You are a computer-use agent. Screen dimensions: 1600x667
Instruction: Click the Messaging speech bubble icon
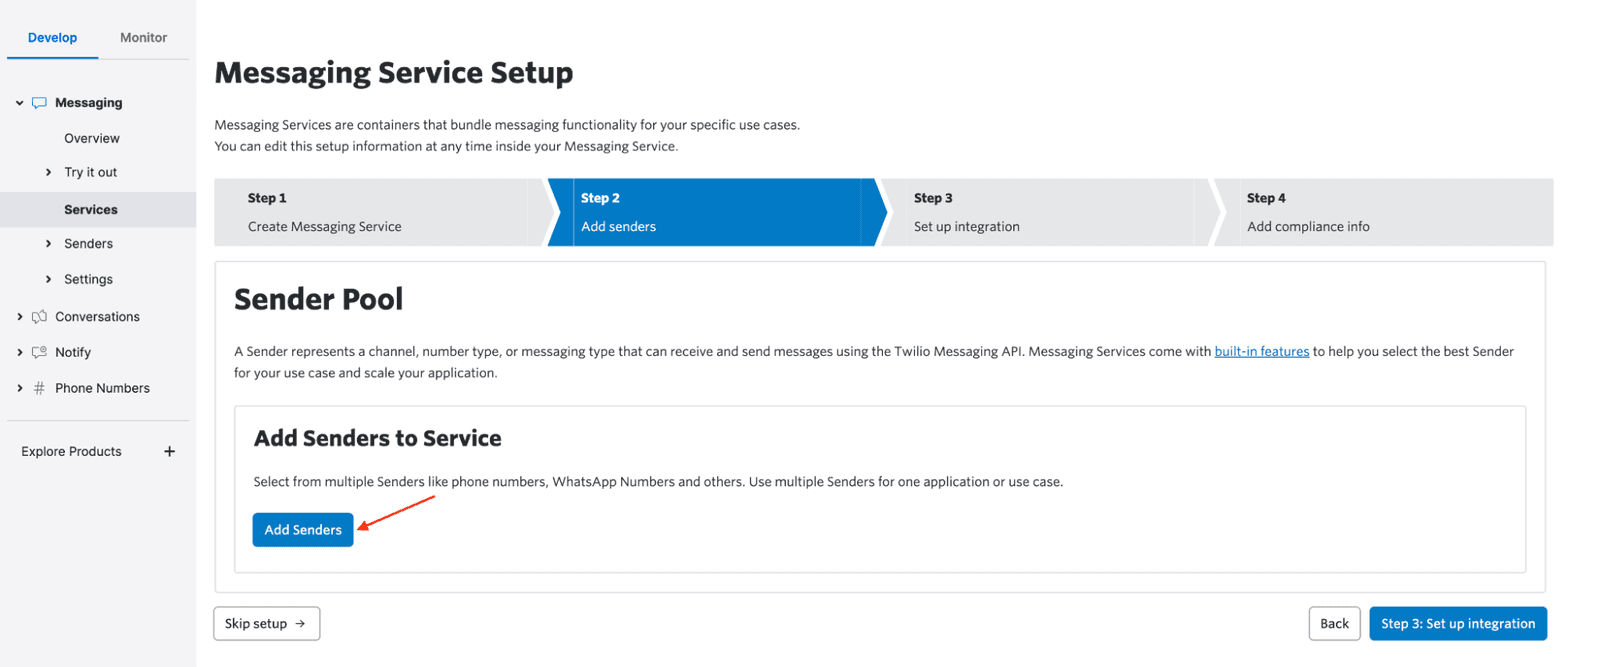coord(39,103)
